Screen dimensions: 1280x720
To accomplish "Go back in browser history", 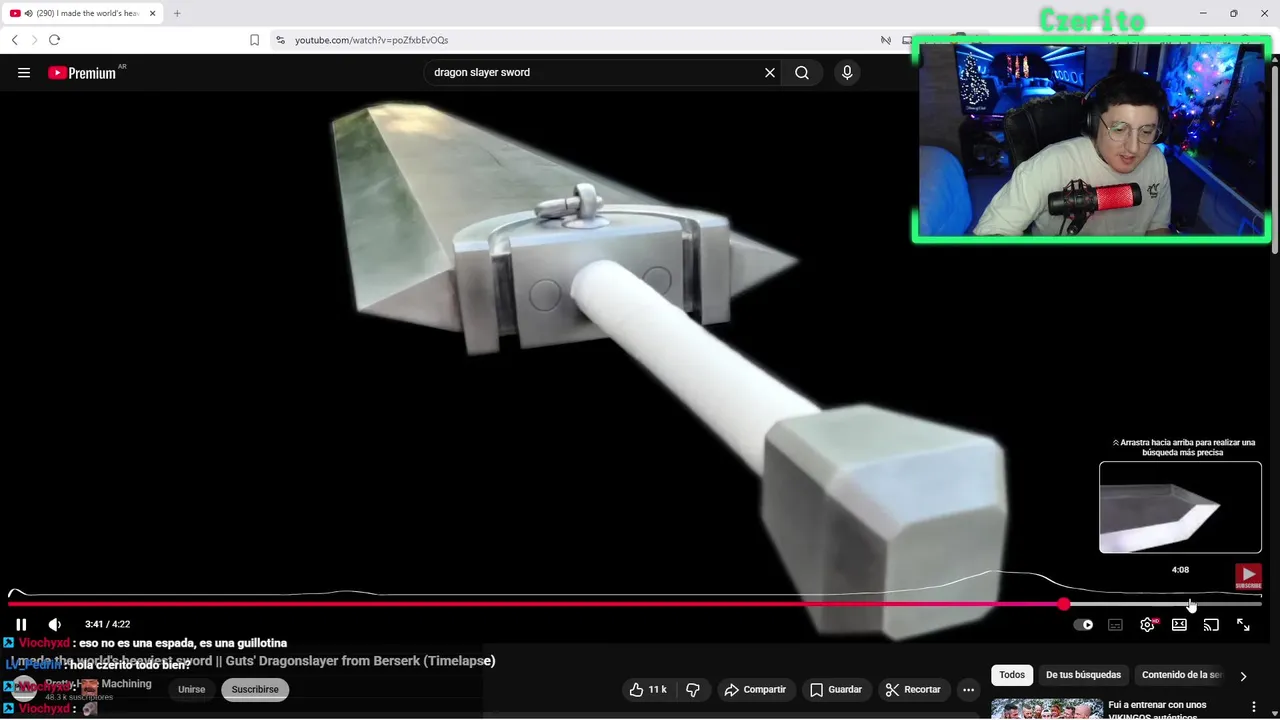I will (14, 40).
